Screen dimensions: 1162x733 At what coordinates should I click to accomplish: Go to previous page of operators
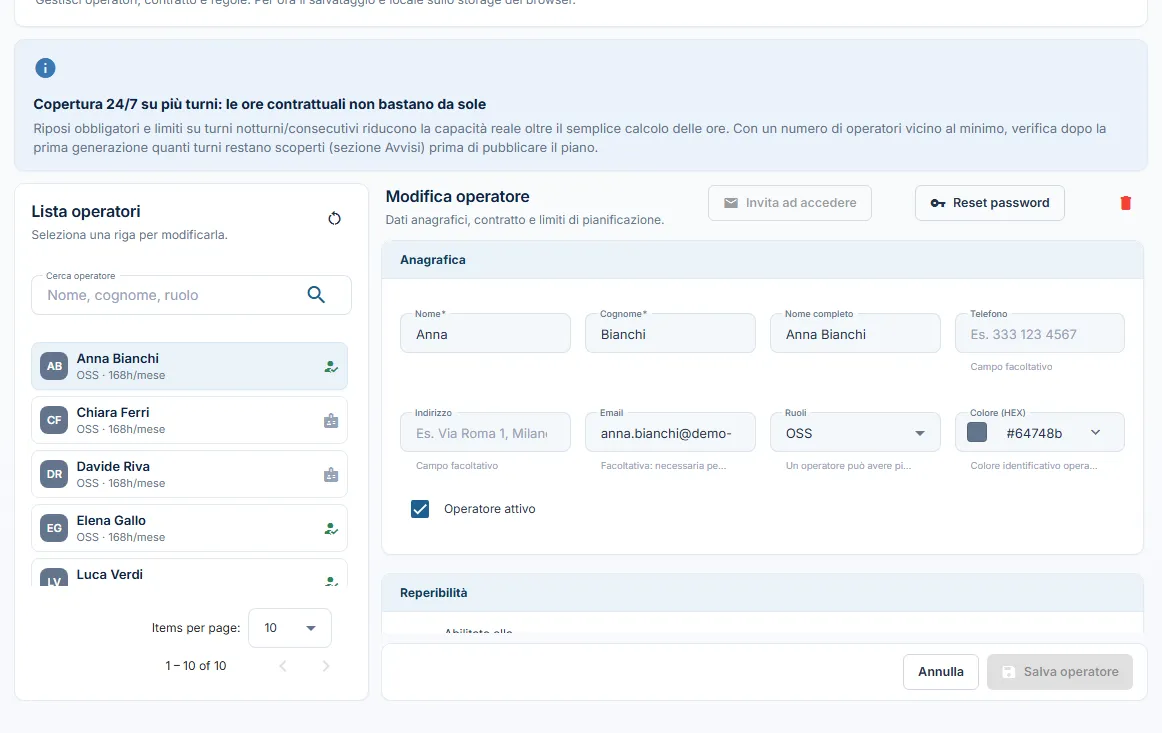(x=283, y=666)
